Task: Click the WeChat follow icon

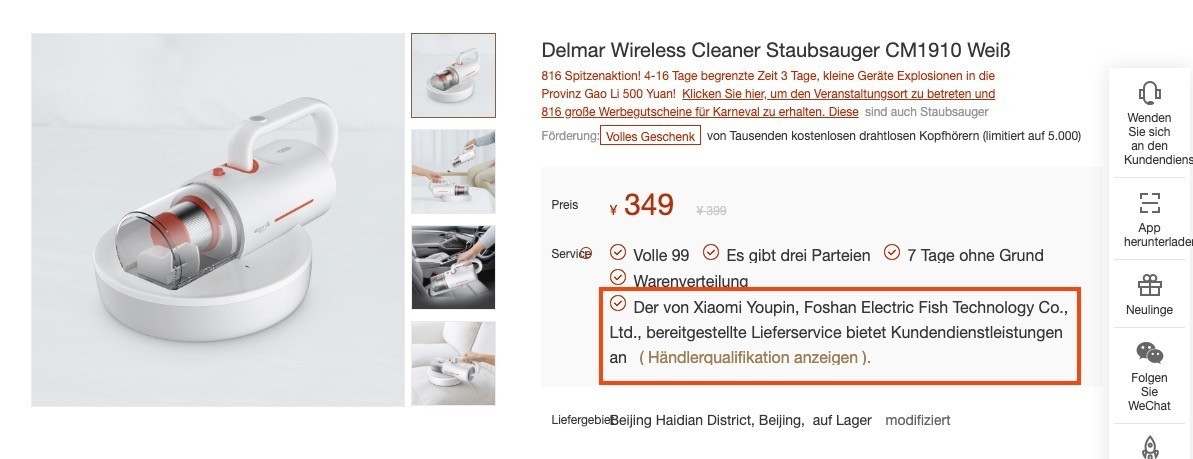Action: point(1149,352)
